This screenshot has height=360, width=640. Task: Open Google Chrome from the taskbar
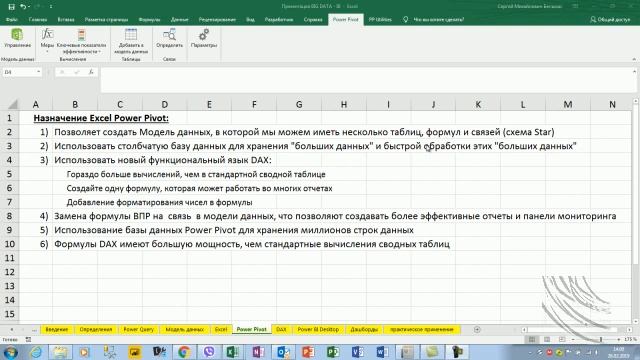(184, 352)
